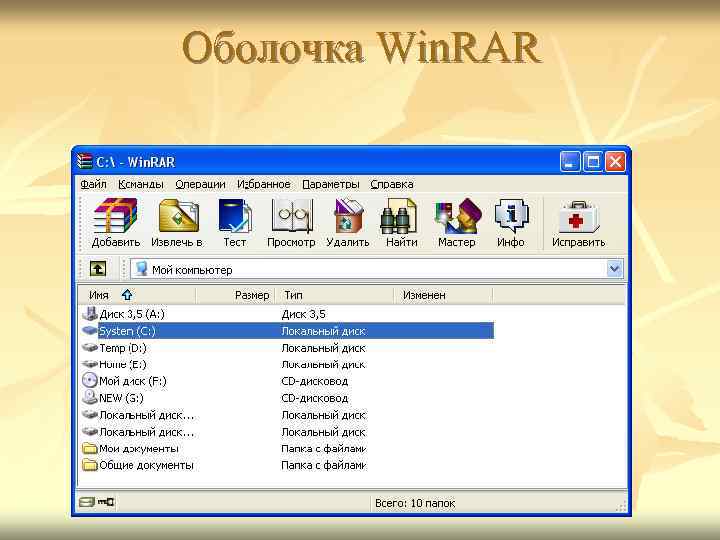Expand the Мой компьютер path dropdown arrow
Image resolution: width=720 pixels, height=540 pixels.
pos(614,269)
